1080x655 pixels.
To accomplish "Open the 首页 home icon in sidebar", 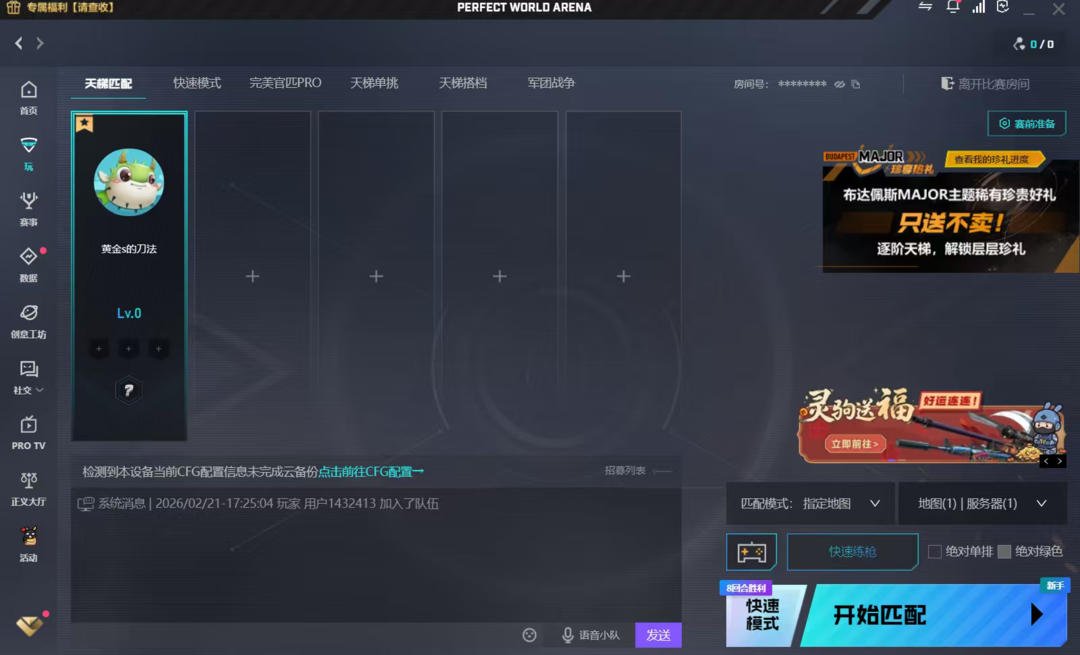I will pos(28,97).
